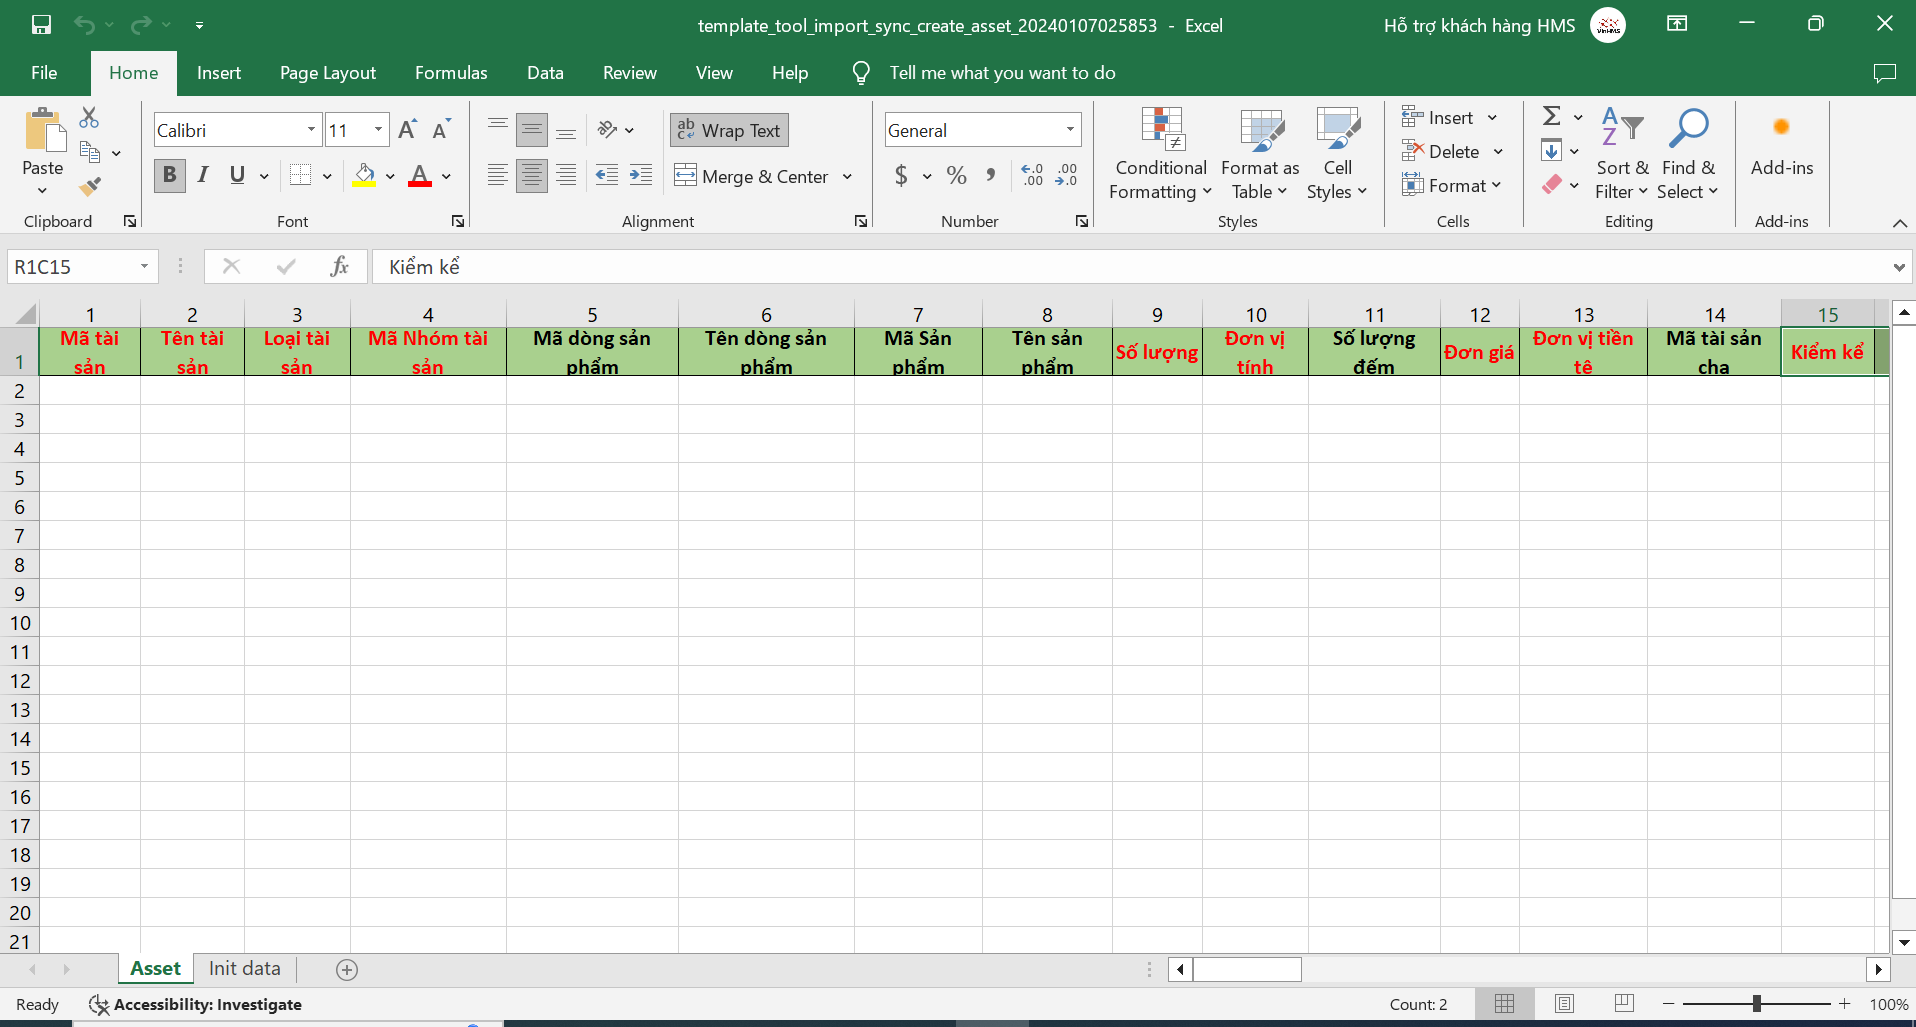Open the Merge & Center dropdown arrow

(847, 177)
